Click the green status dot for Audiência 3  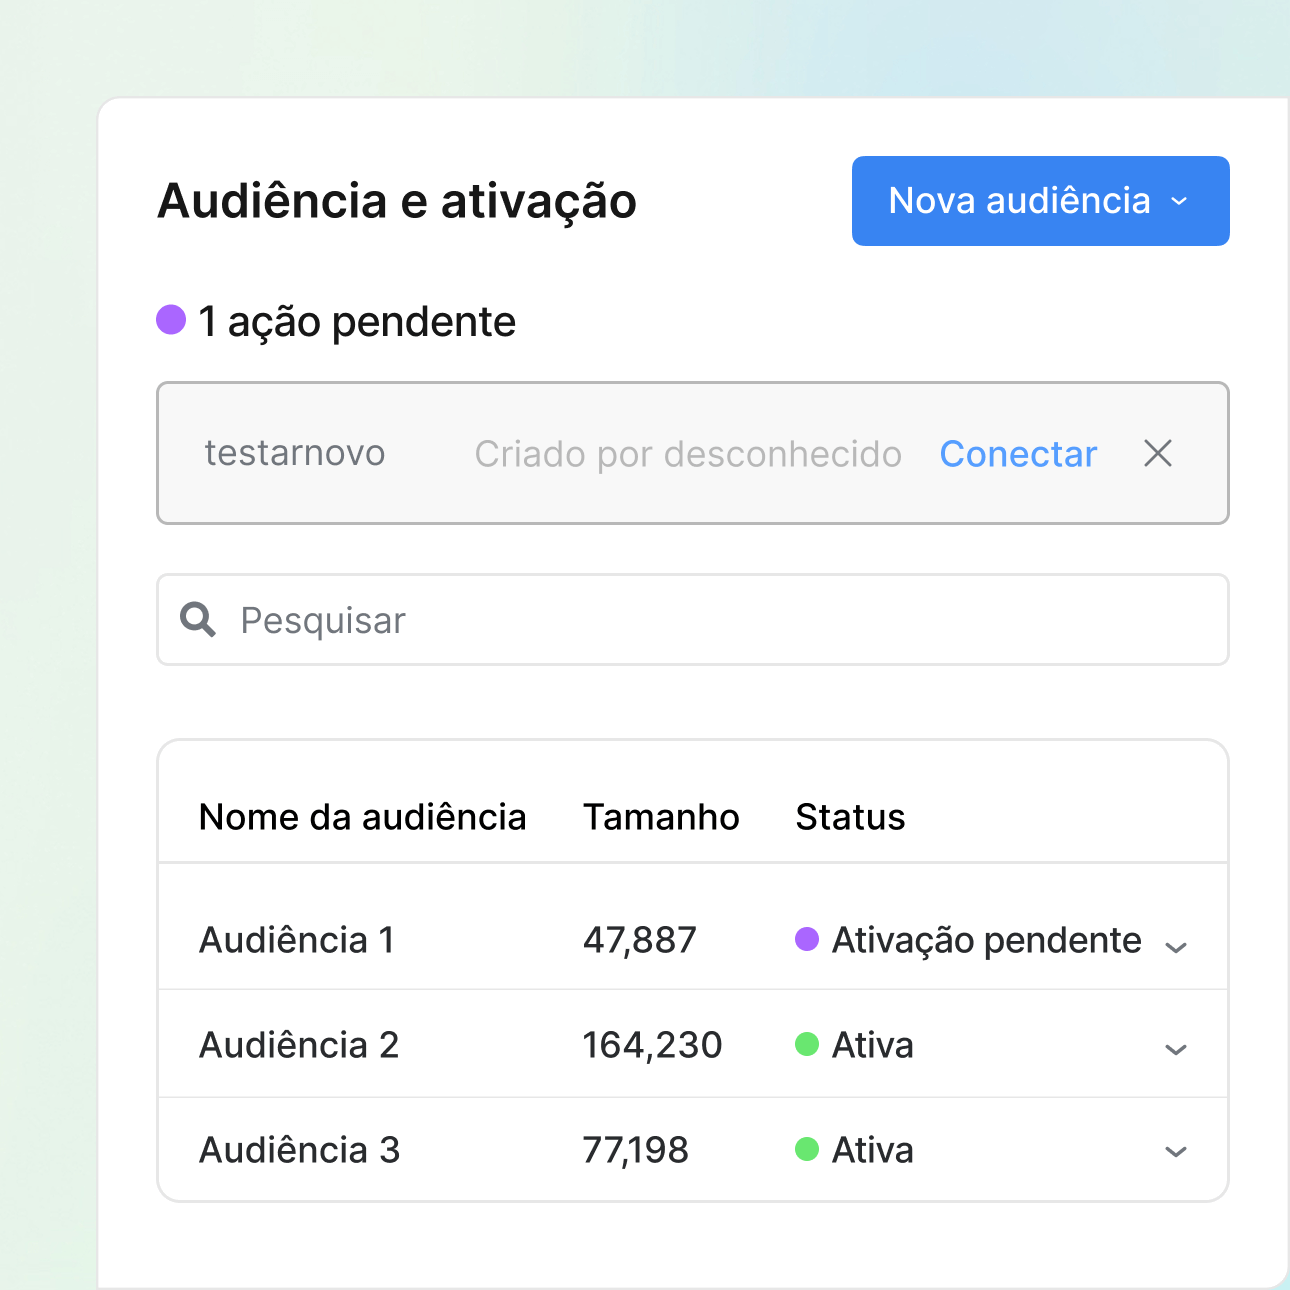807,1150
